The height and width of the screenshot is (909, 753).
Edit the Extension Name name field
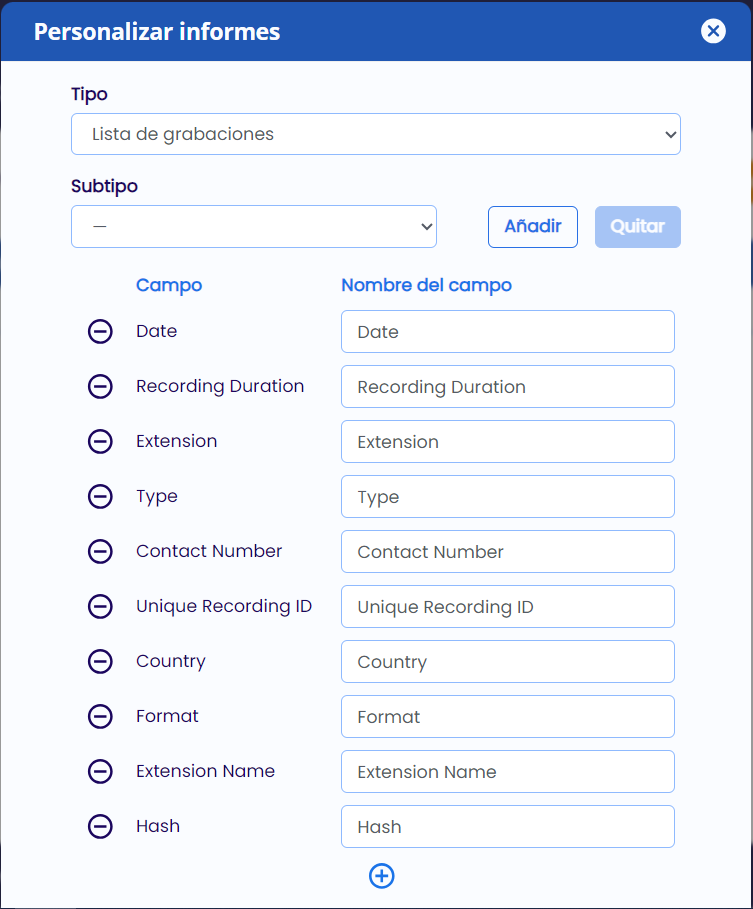[x=508, y=772]
